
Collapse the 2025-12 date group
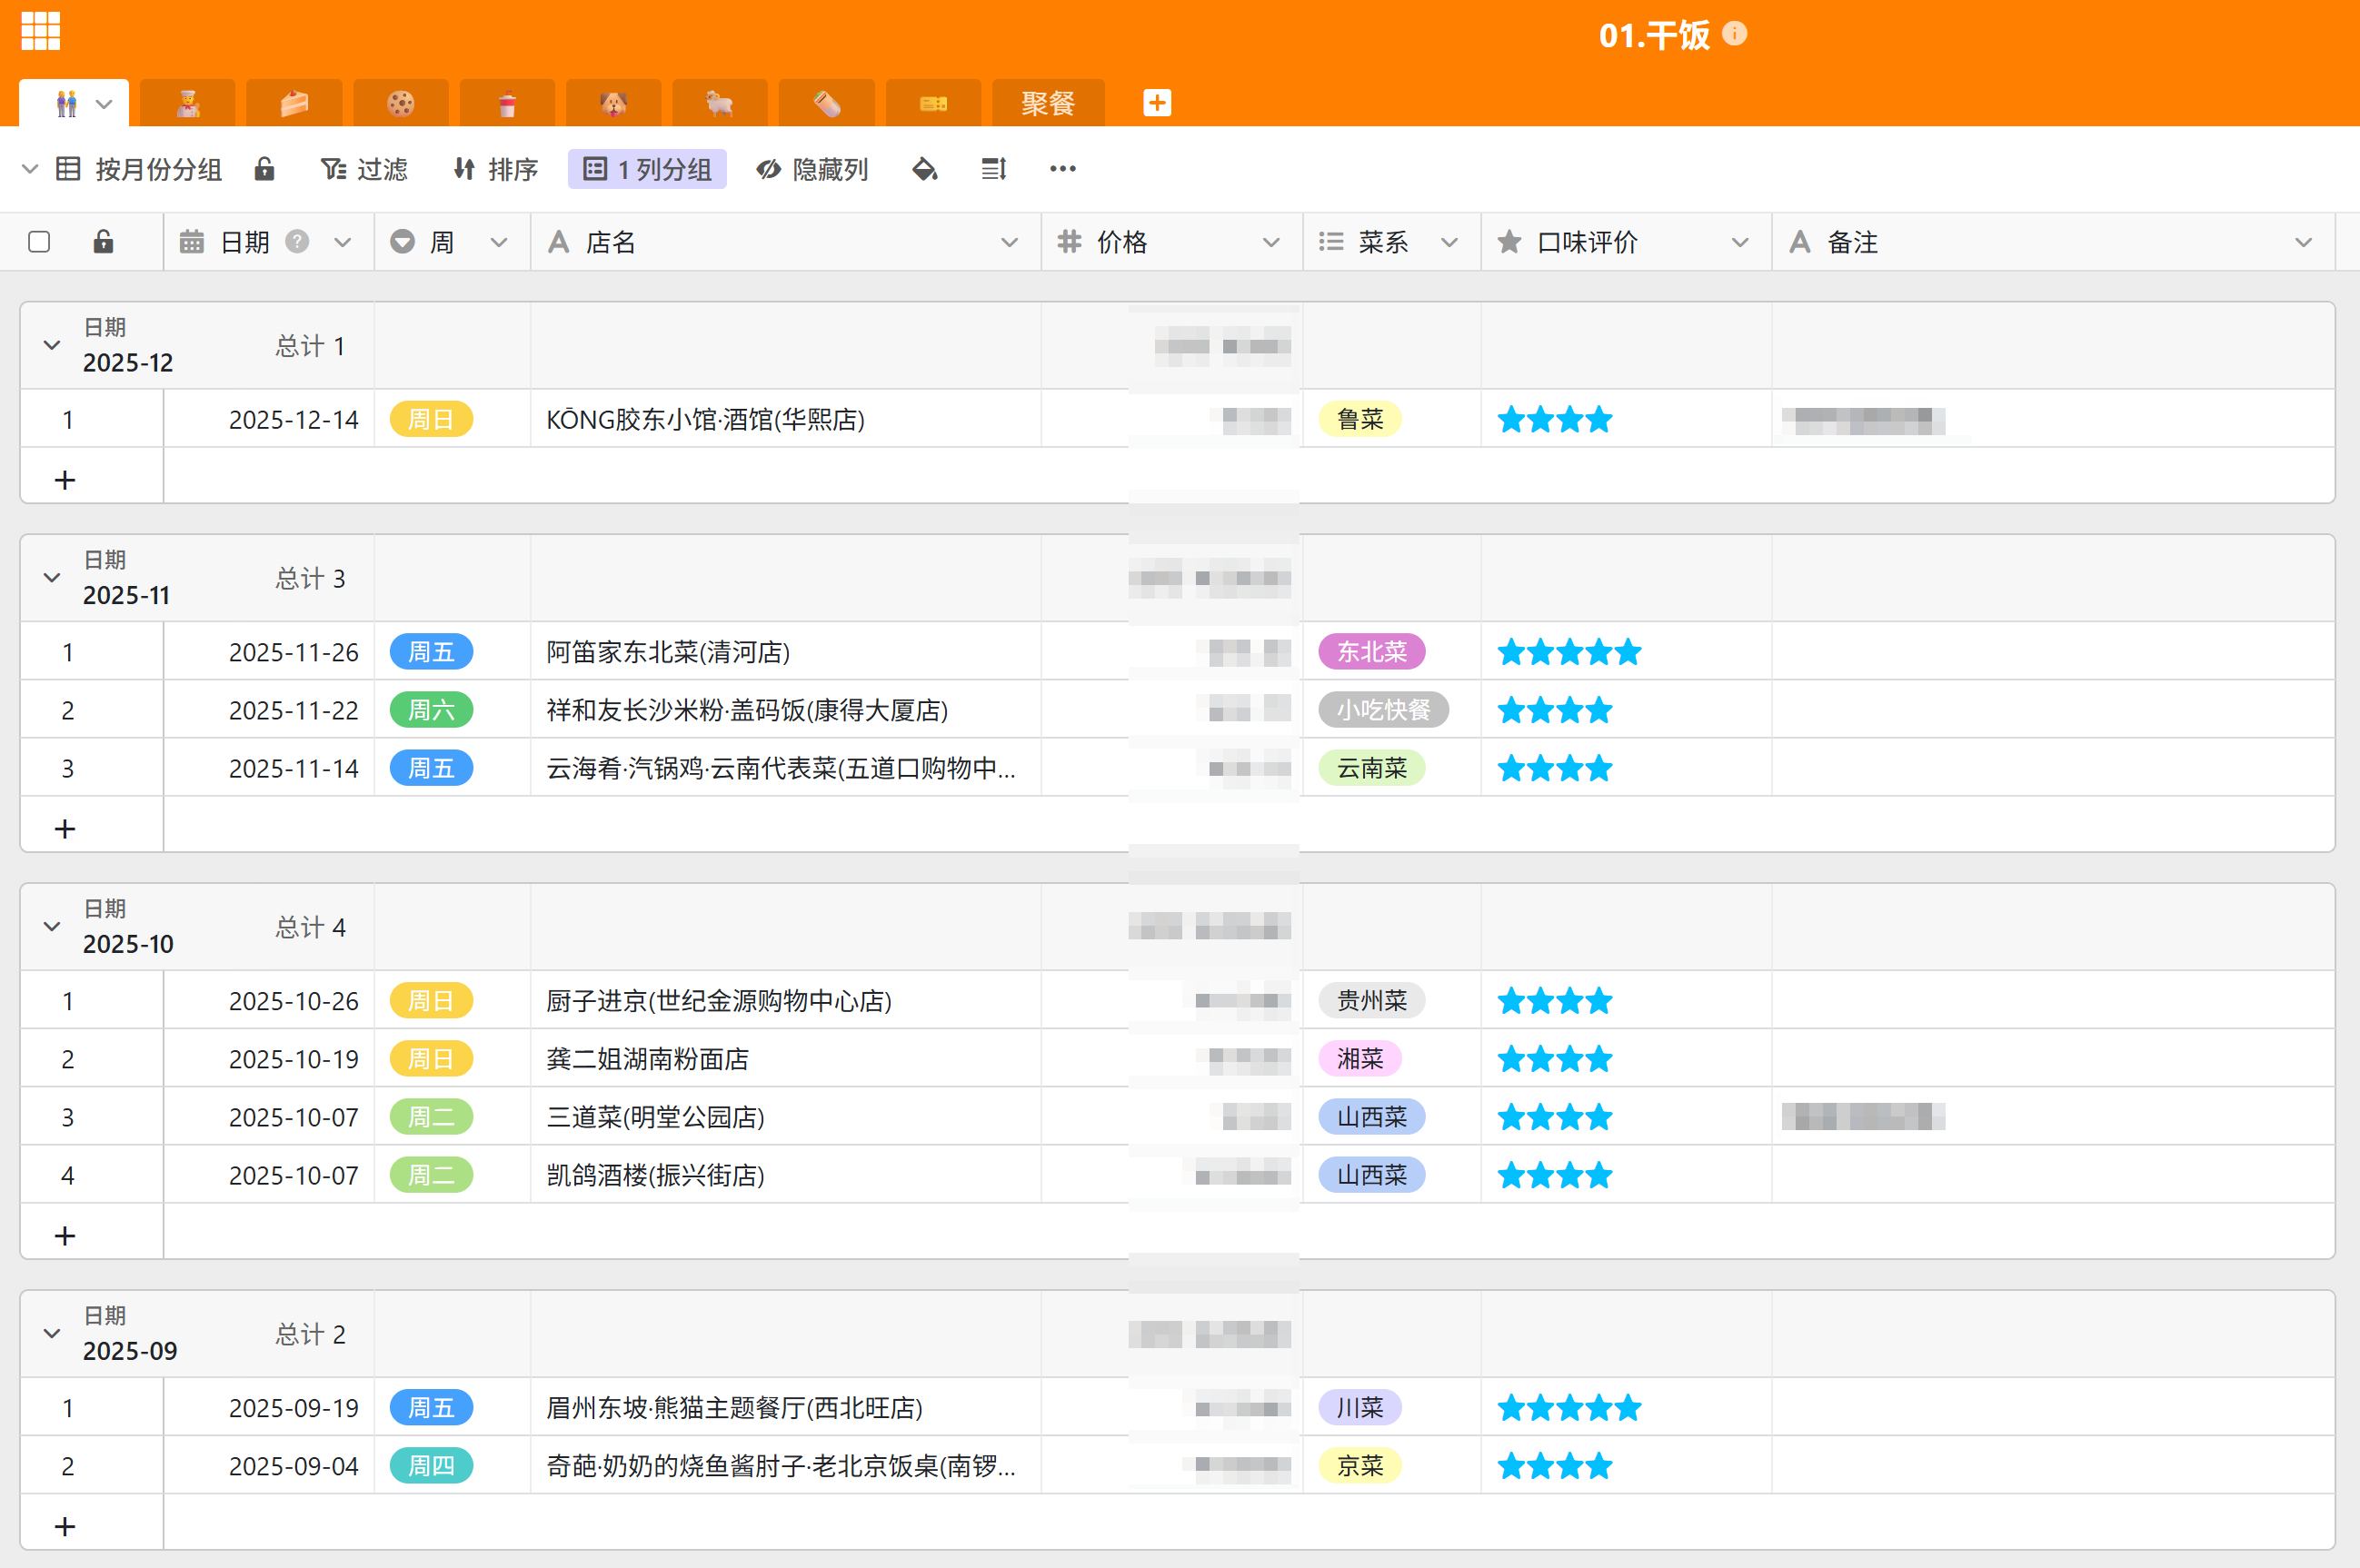pyautogui.click(x=52, y=346)
